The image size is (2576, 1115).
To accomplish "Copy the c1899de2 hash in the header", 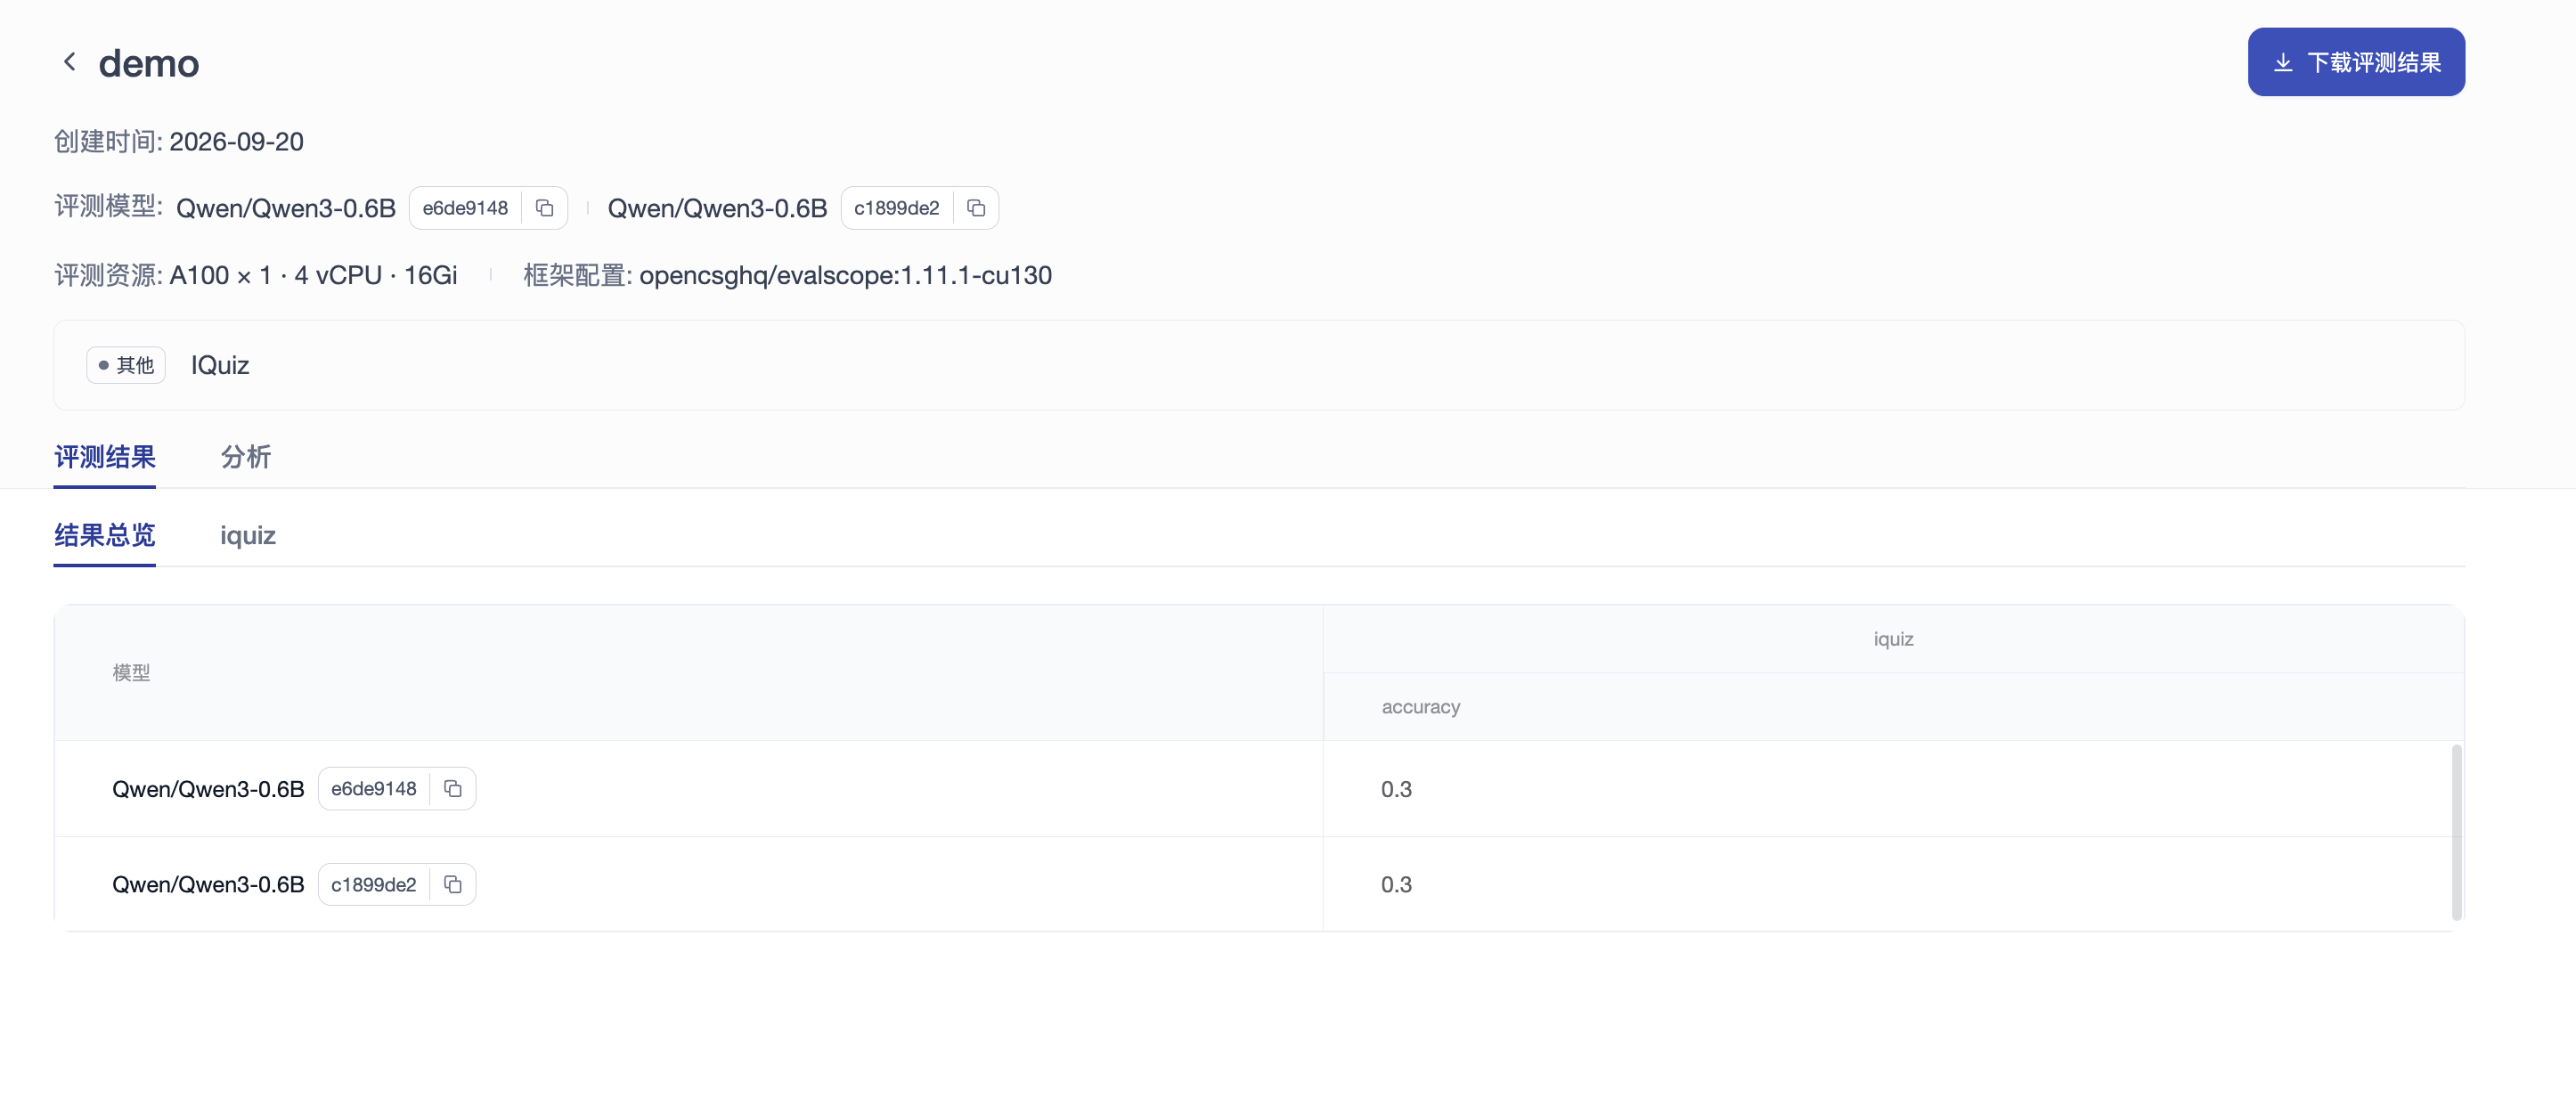I will click(x=976, y=208).
